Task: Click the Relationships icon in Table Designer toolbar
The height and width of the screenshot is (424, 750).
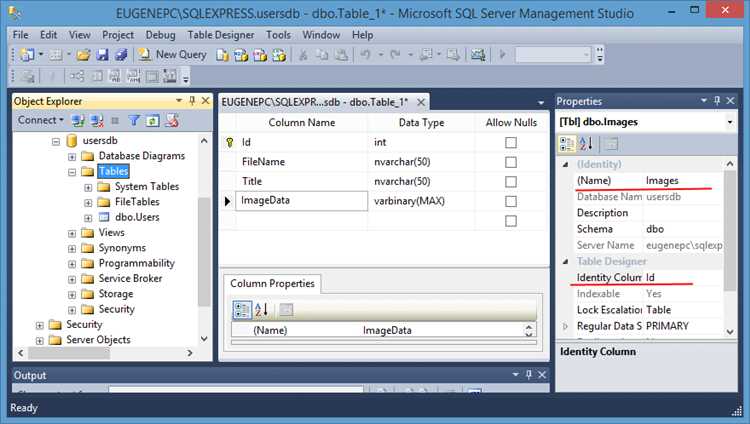Action: (77, 76)
